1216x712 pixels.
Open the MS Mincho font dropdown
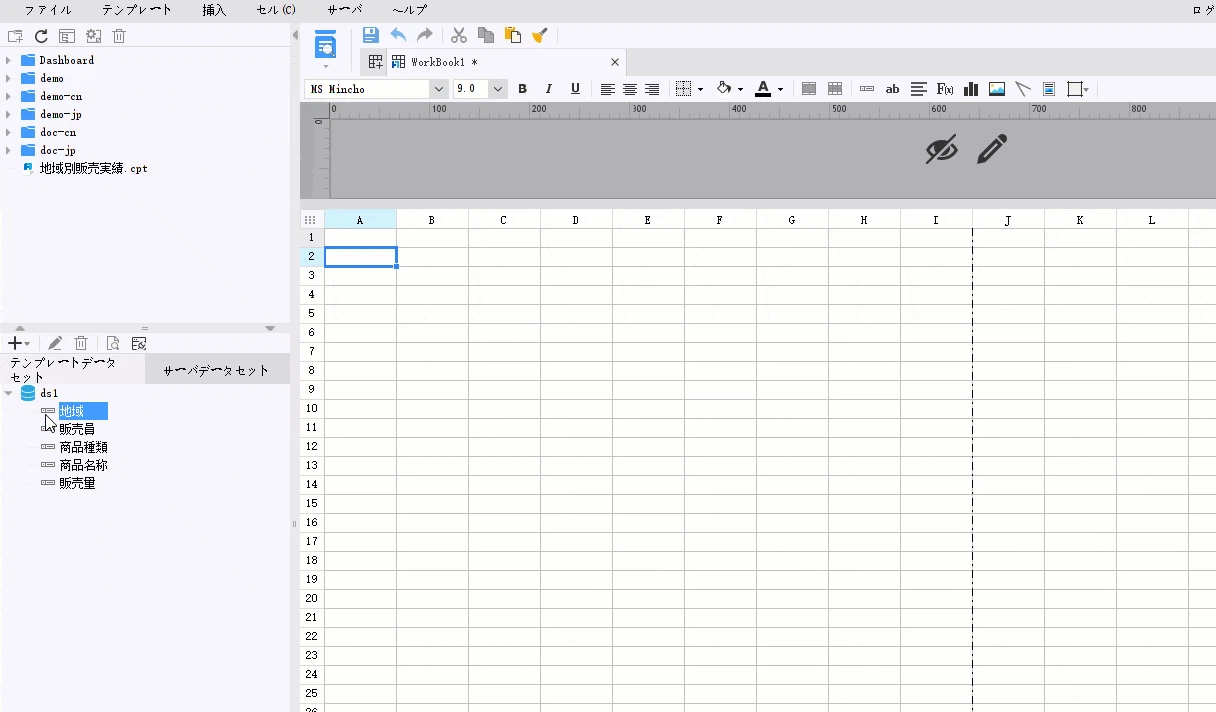439,89
